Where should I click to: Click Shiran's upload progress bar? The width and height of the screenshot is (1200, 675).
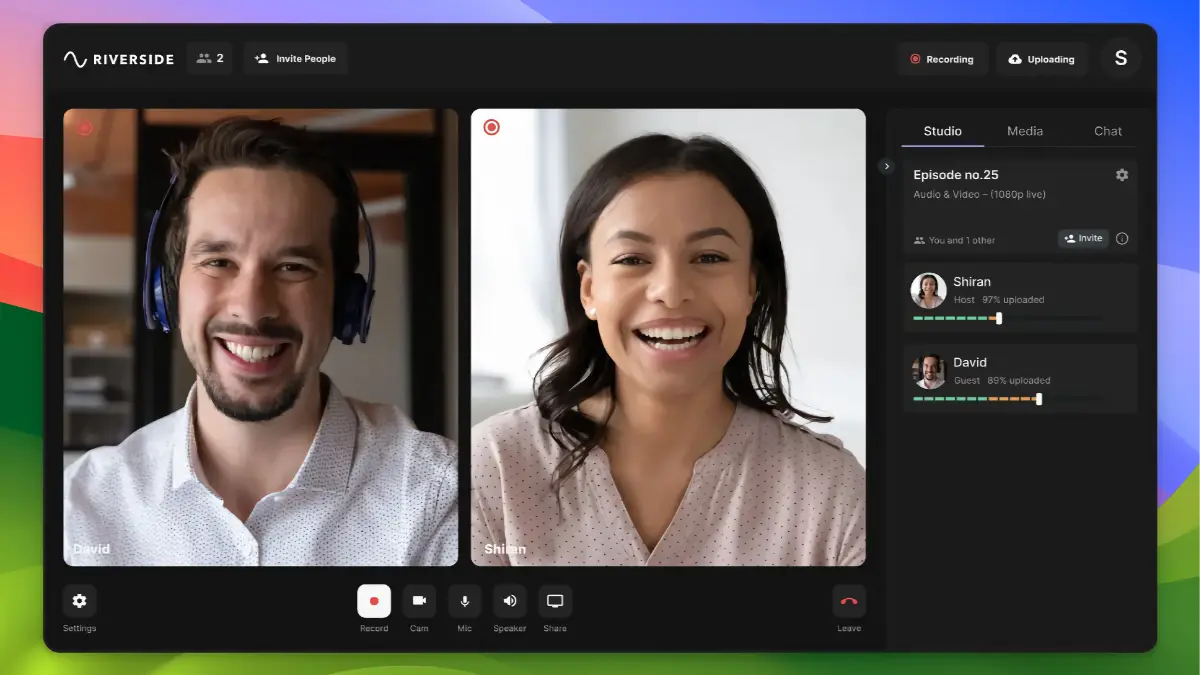point(1007,318)
